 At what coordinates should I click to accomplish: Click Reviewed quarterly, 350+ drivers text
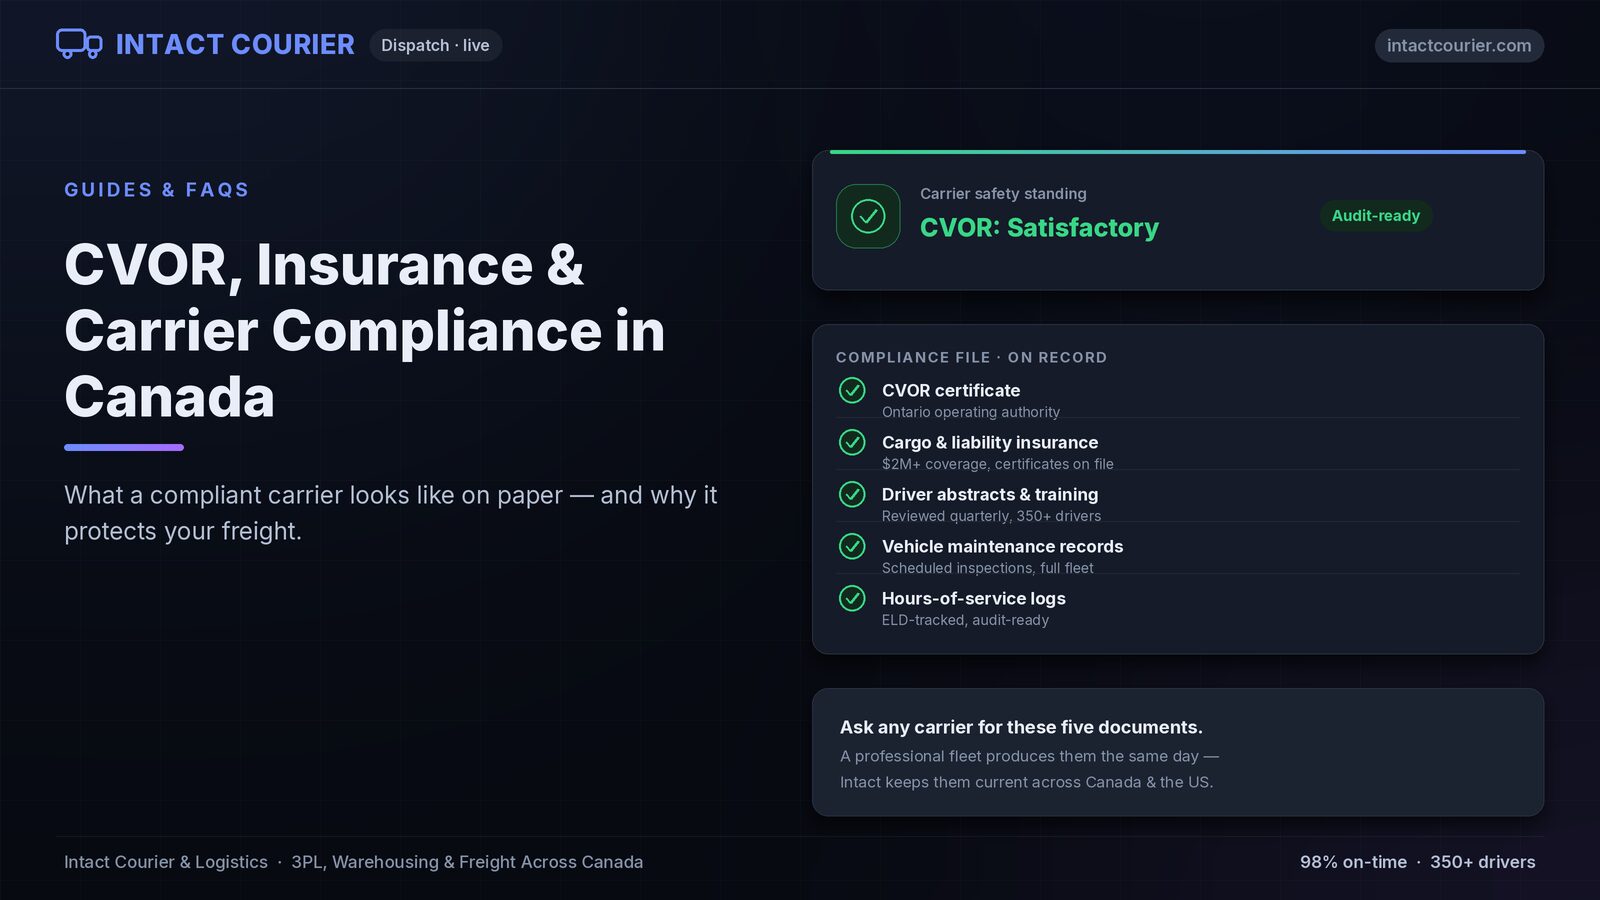tap(991, 516)
